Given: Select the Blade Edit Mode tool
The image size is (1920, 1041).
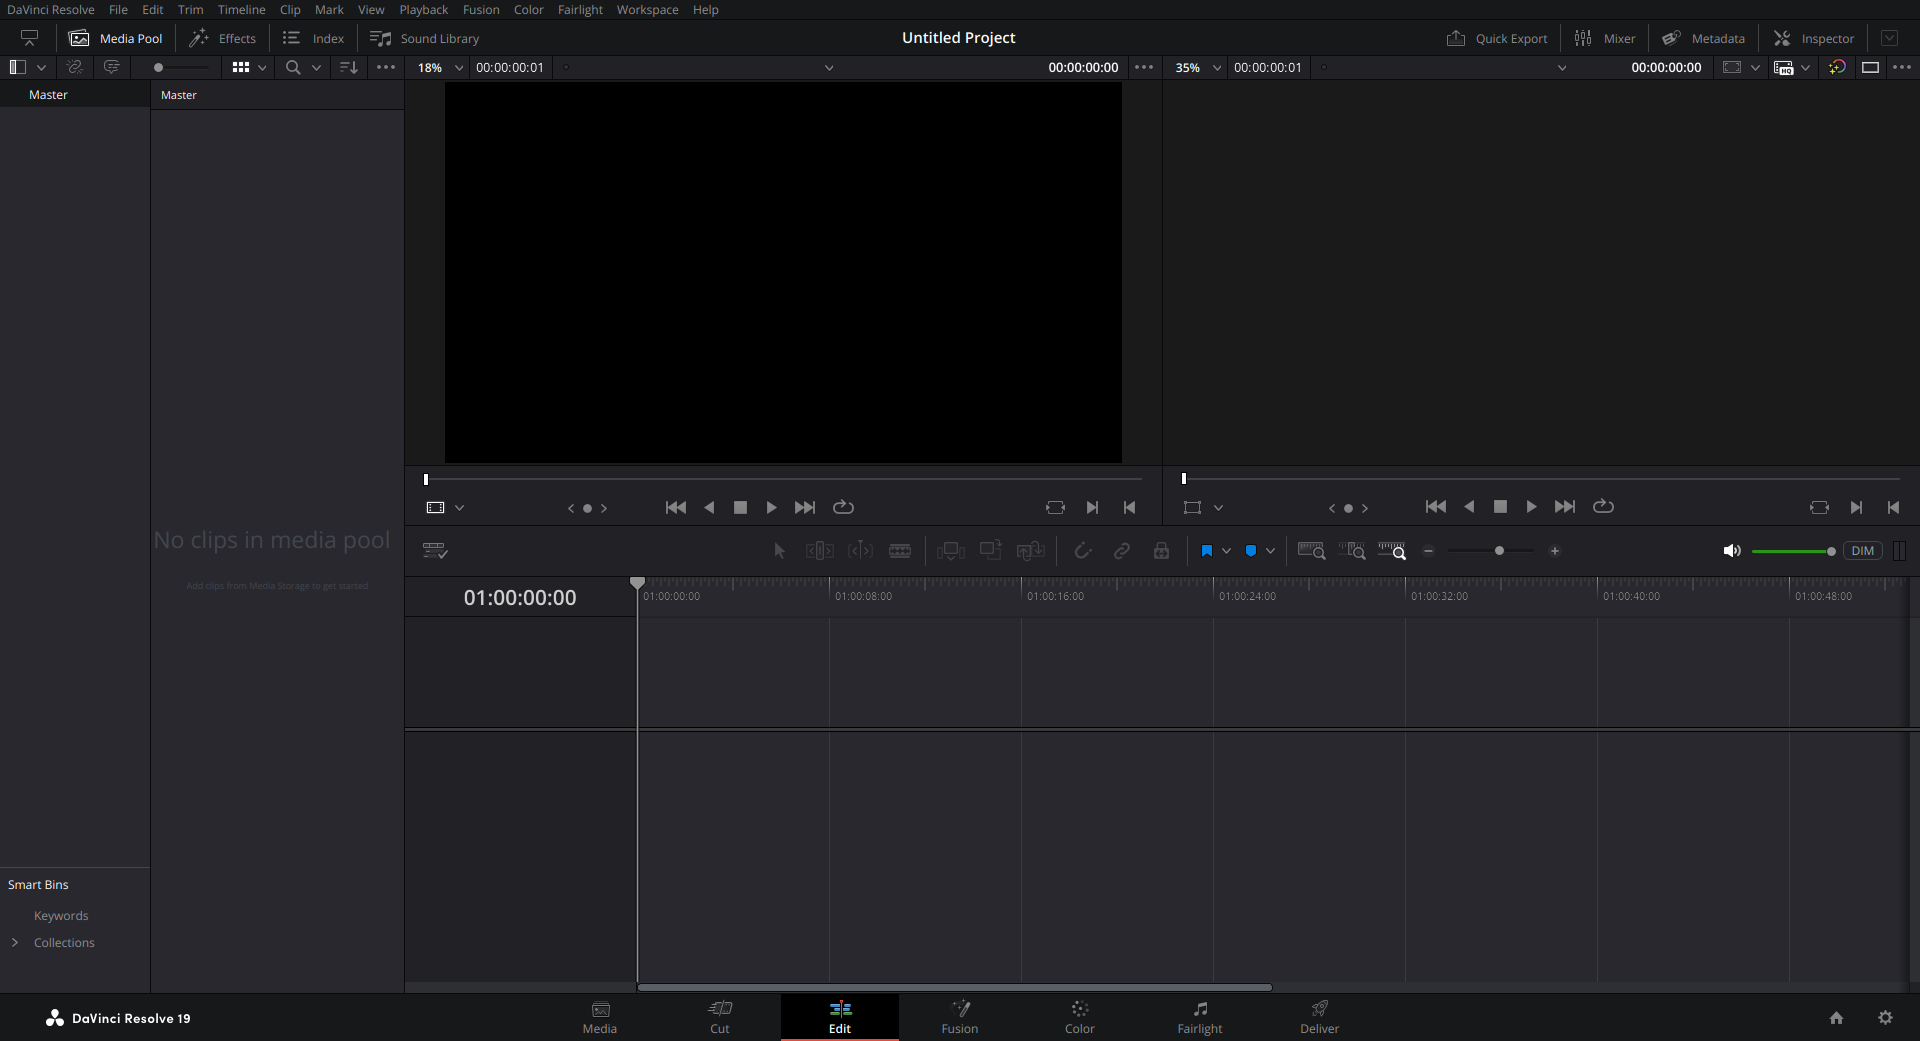Looking at the screenshot, I should click(900, 551).
